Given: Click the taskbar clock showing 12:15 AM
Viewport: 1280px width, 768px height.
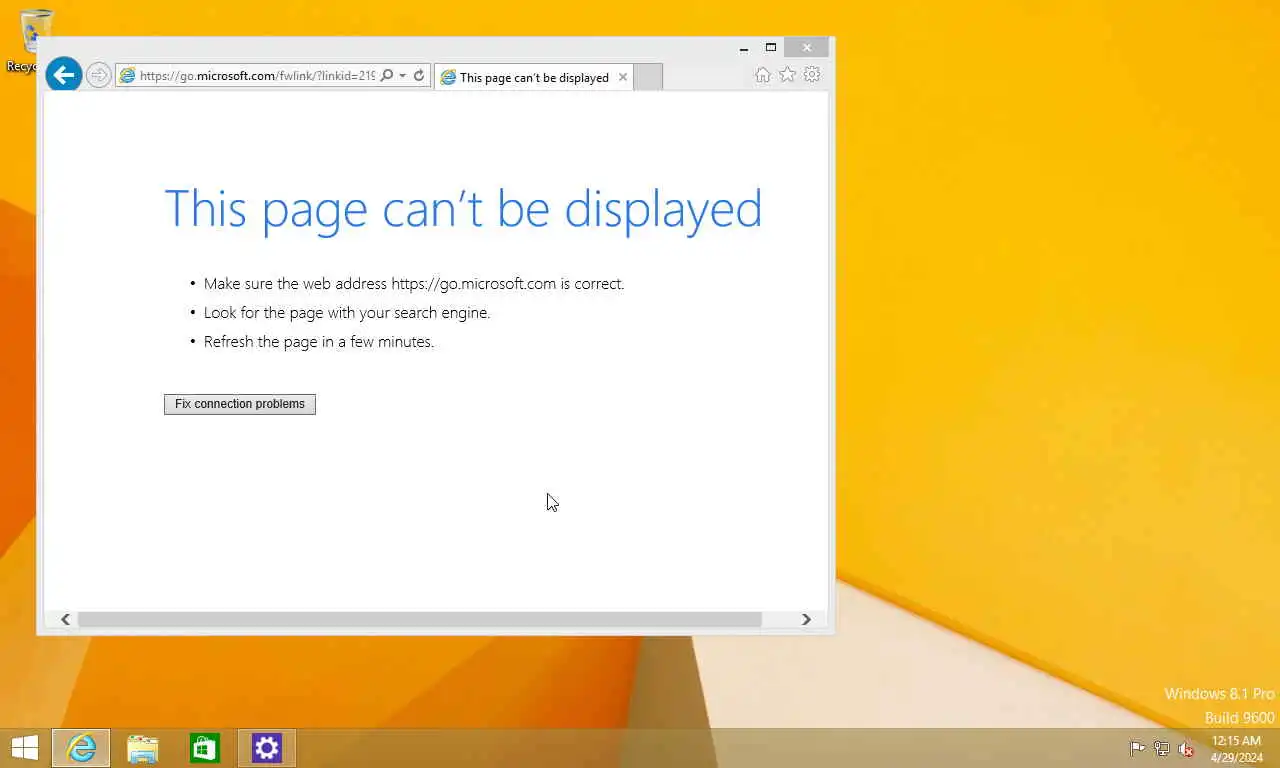Looking at the screenshot, I should (1237, 749).
